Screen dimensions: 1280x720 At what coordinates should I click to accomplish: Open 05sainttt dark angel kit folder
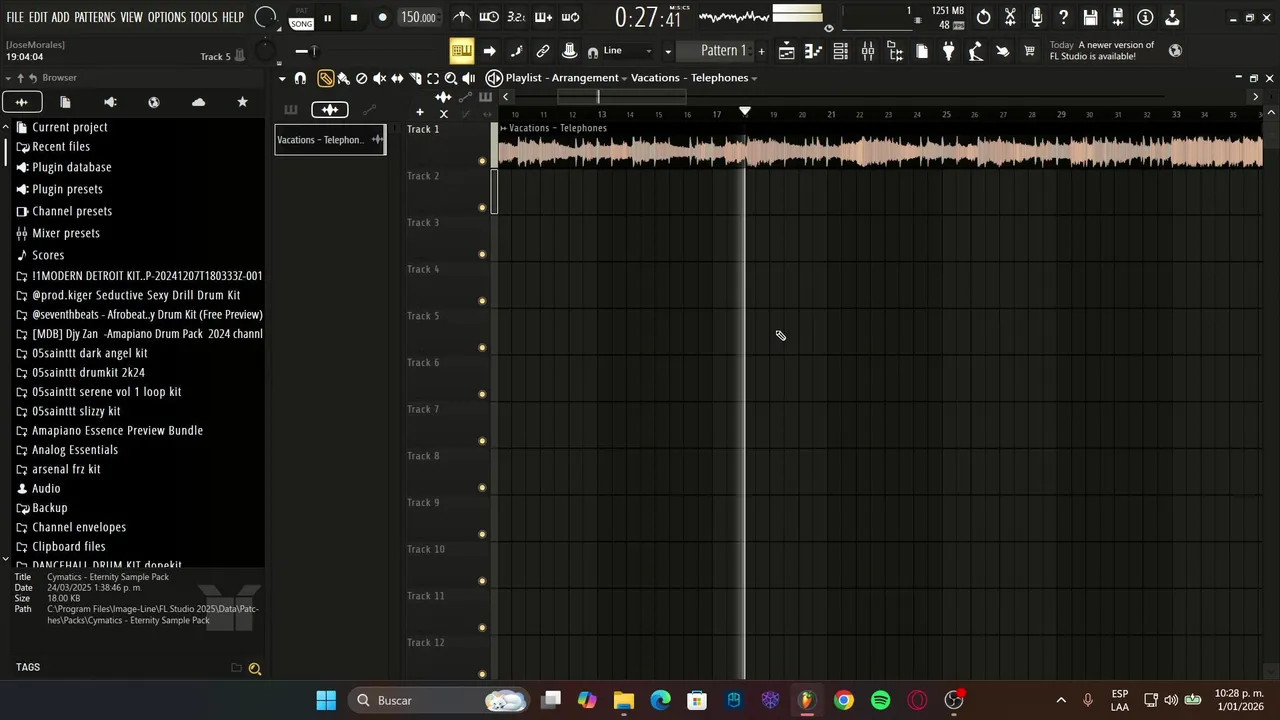tap(82, 353)
